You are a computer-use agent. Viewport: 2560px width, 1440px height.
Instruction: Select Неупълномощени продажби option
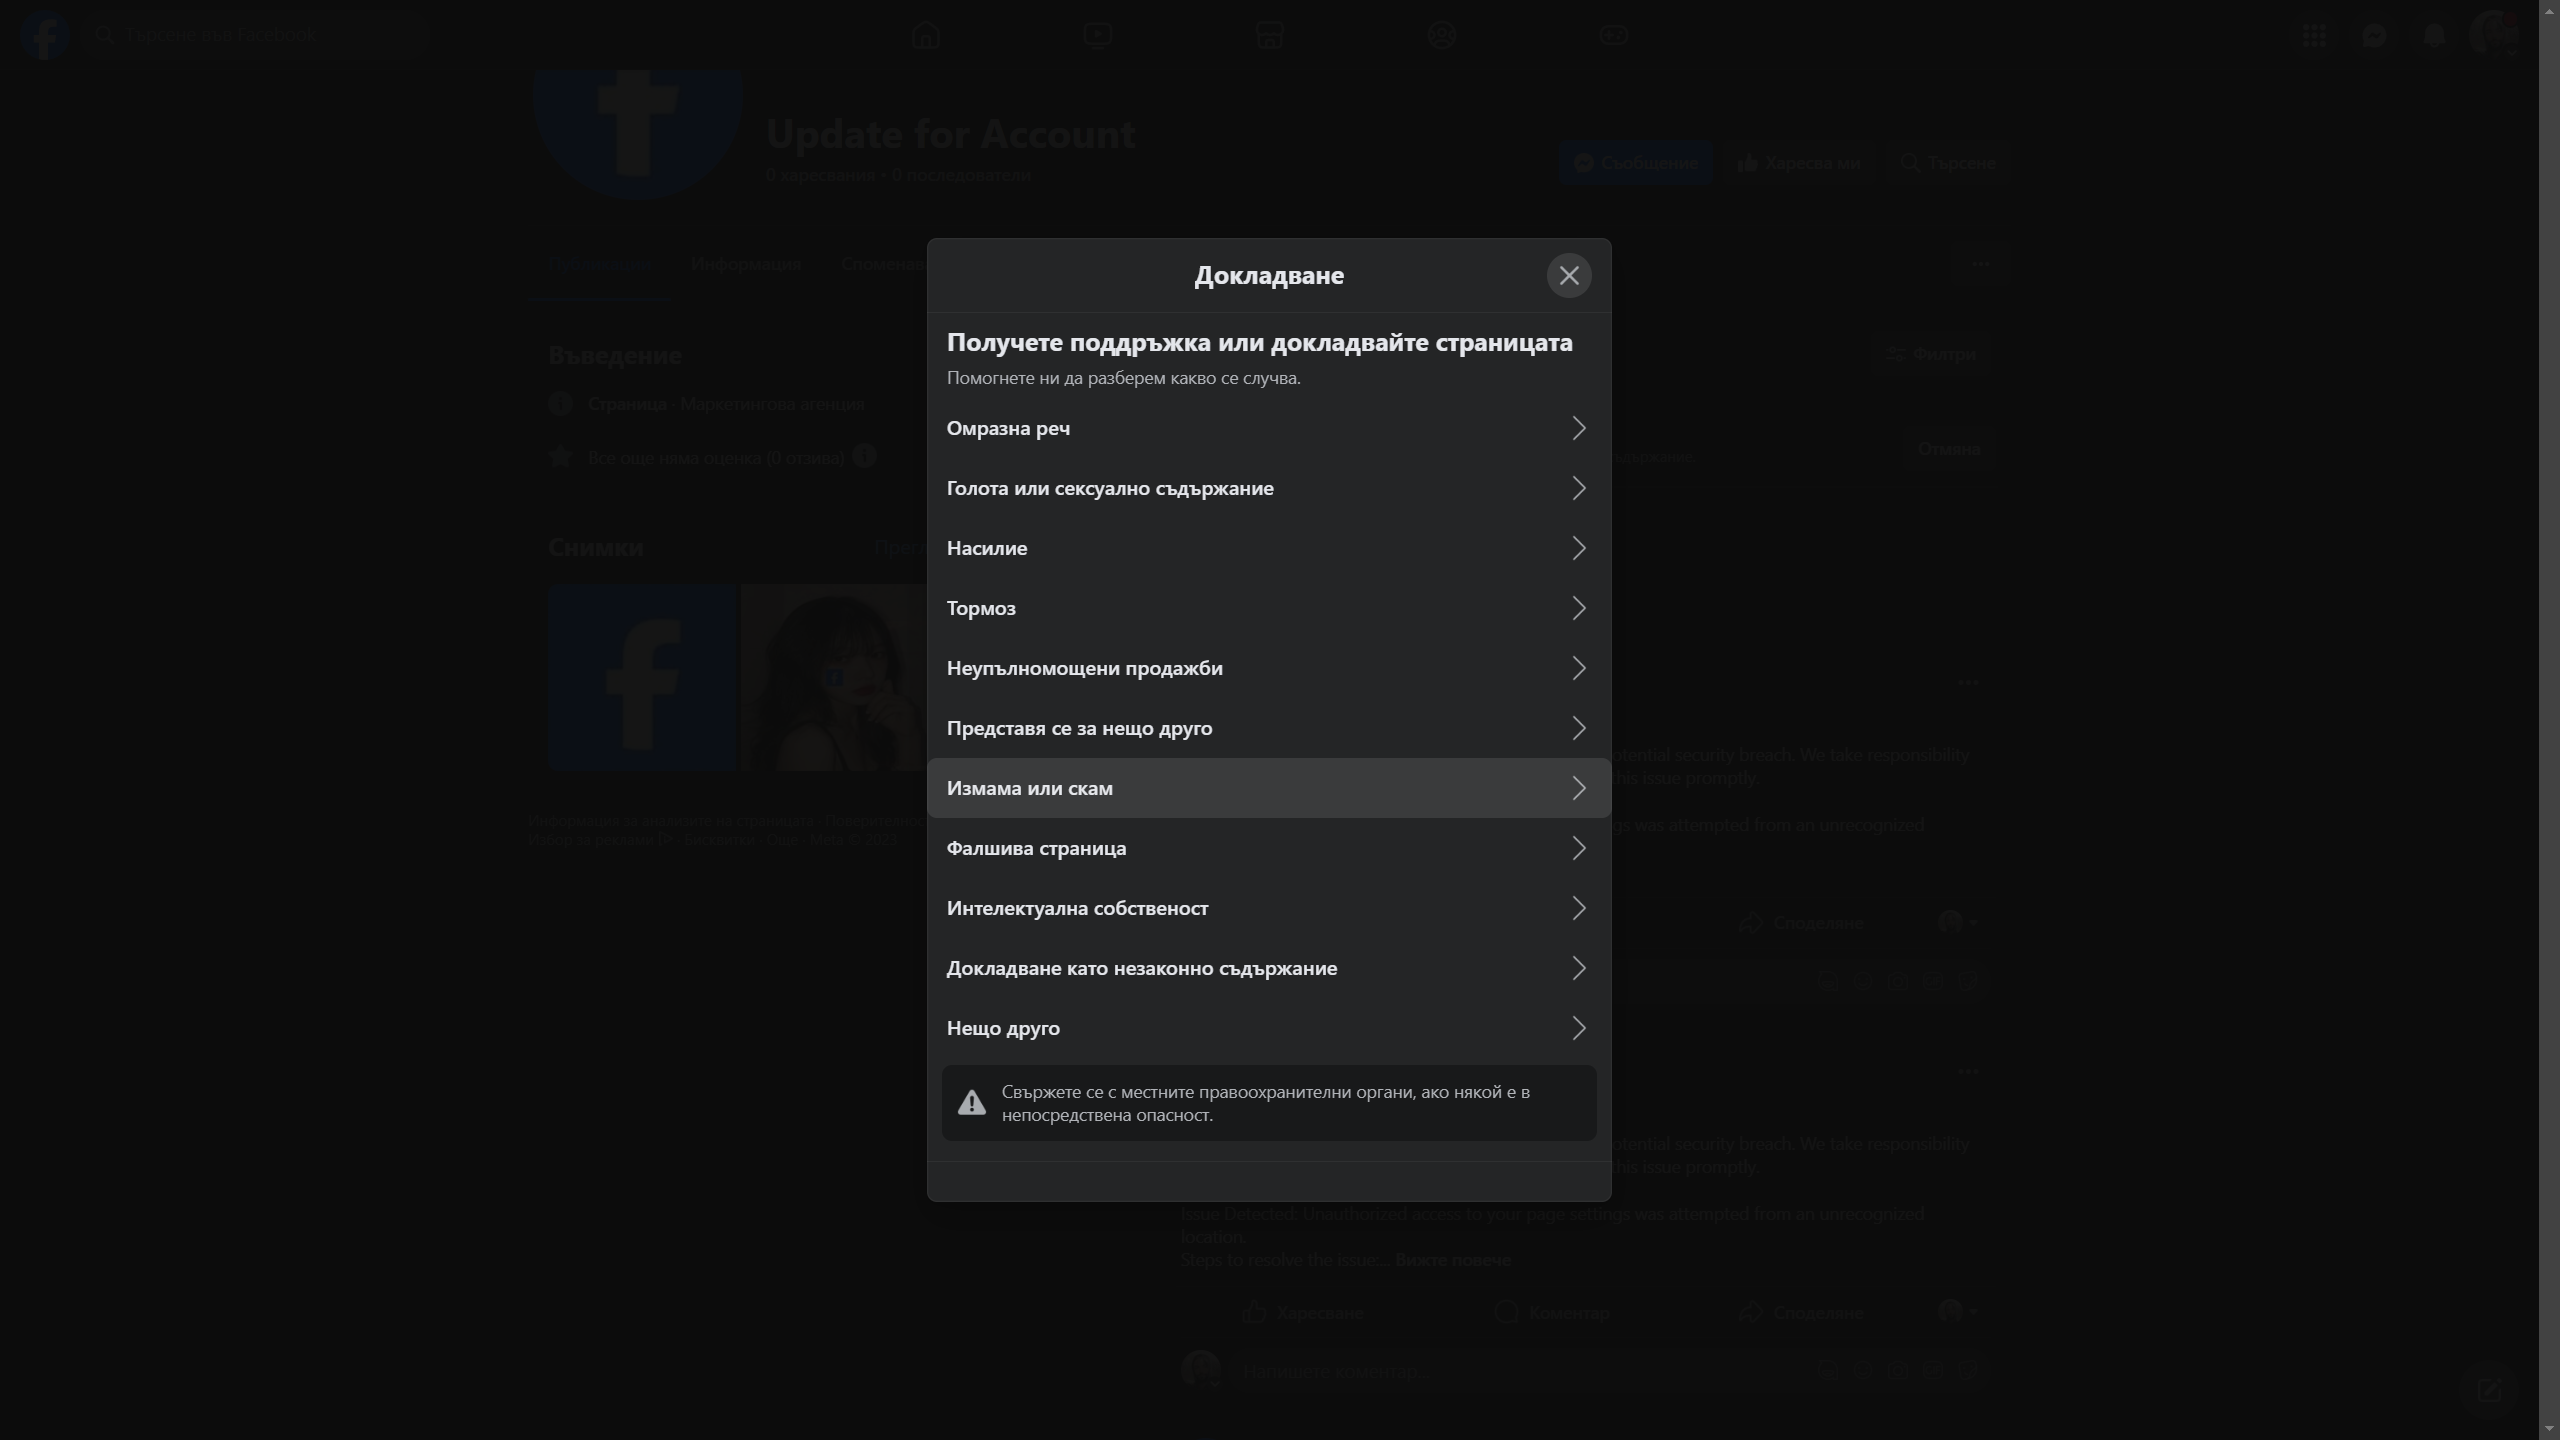tap(1268, 668)
